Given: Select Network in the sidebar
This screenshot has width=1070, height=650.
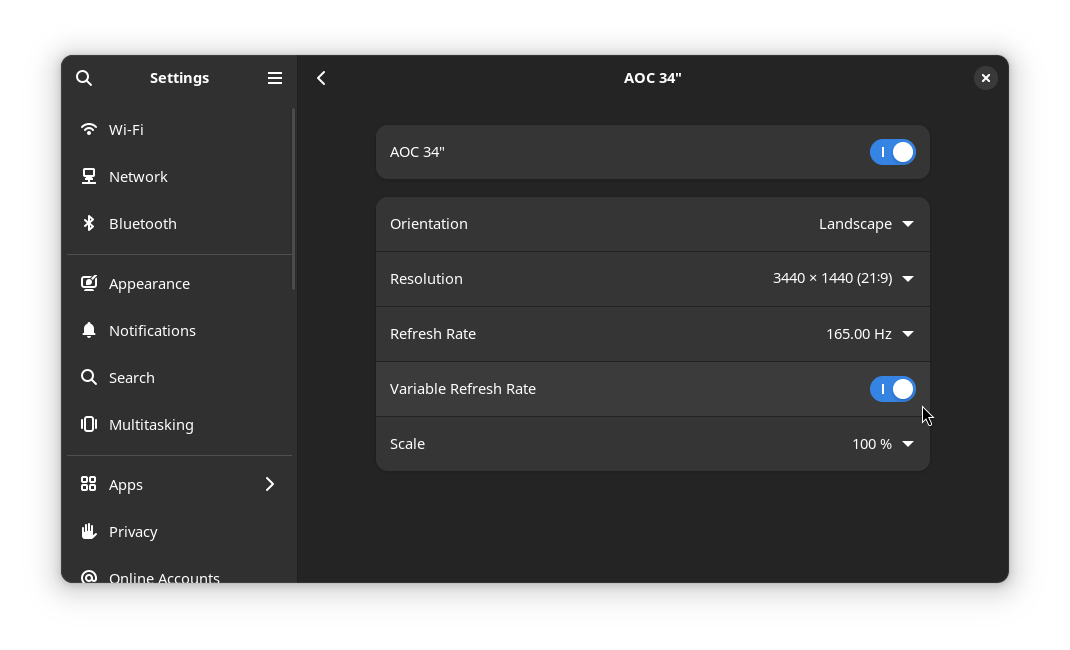Looking at the screenshot, I should (x=138, y=177).
